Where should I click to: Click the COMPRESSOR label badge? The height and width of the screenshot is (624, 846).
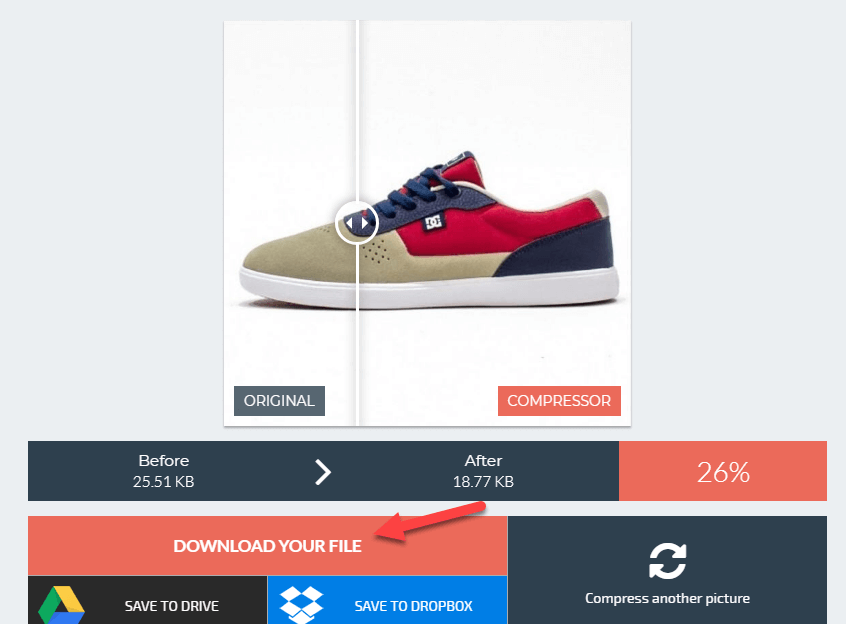[559, 401]
